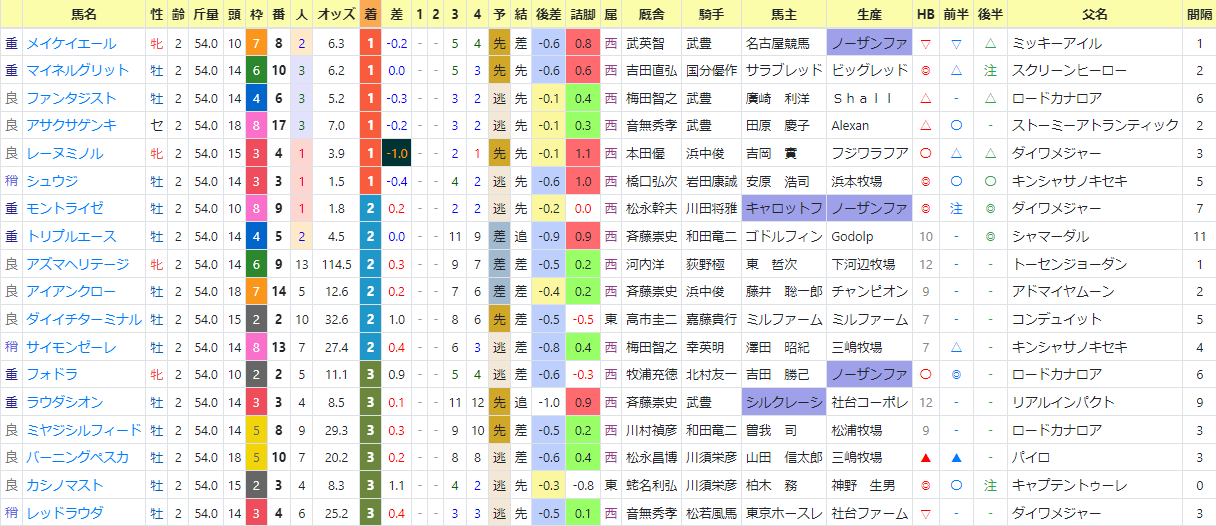Click trainer name 橋口弘次
Image resolution: width=1216 pixels, height=526 pixels.
click(651, 181)
